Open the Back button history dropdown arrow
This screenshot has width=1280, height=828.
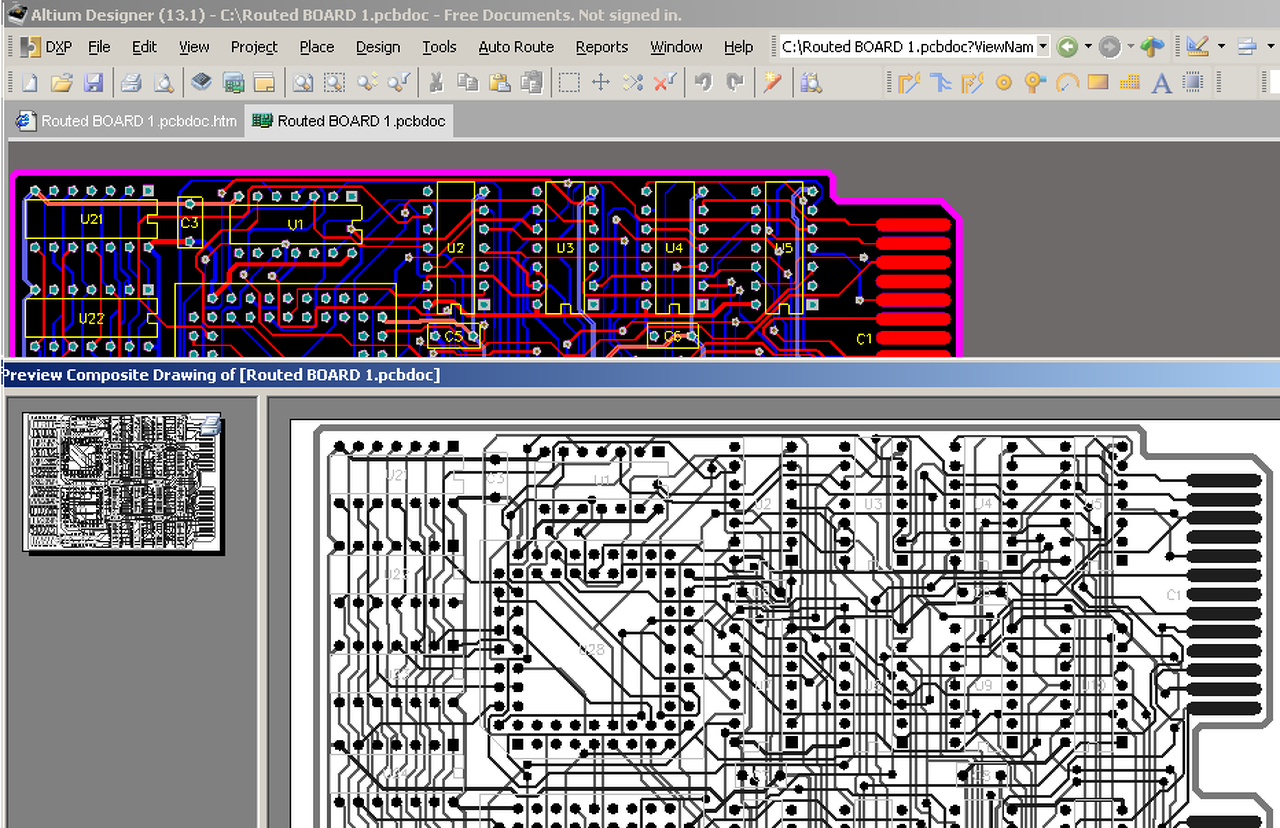[1088, 46]
